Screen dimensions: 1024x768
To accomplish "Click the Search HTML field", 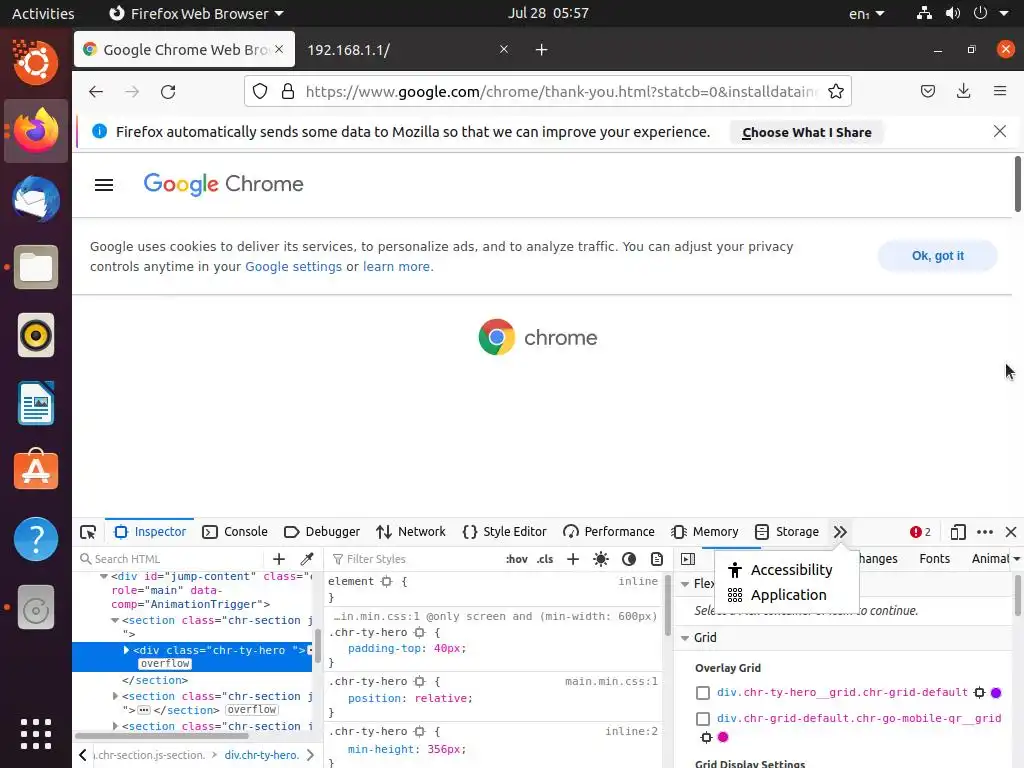I will tap(172, 560).
